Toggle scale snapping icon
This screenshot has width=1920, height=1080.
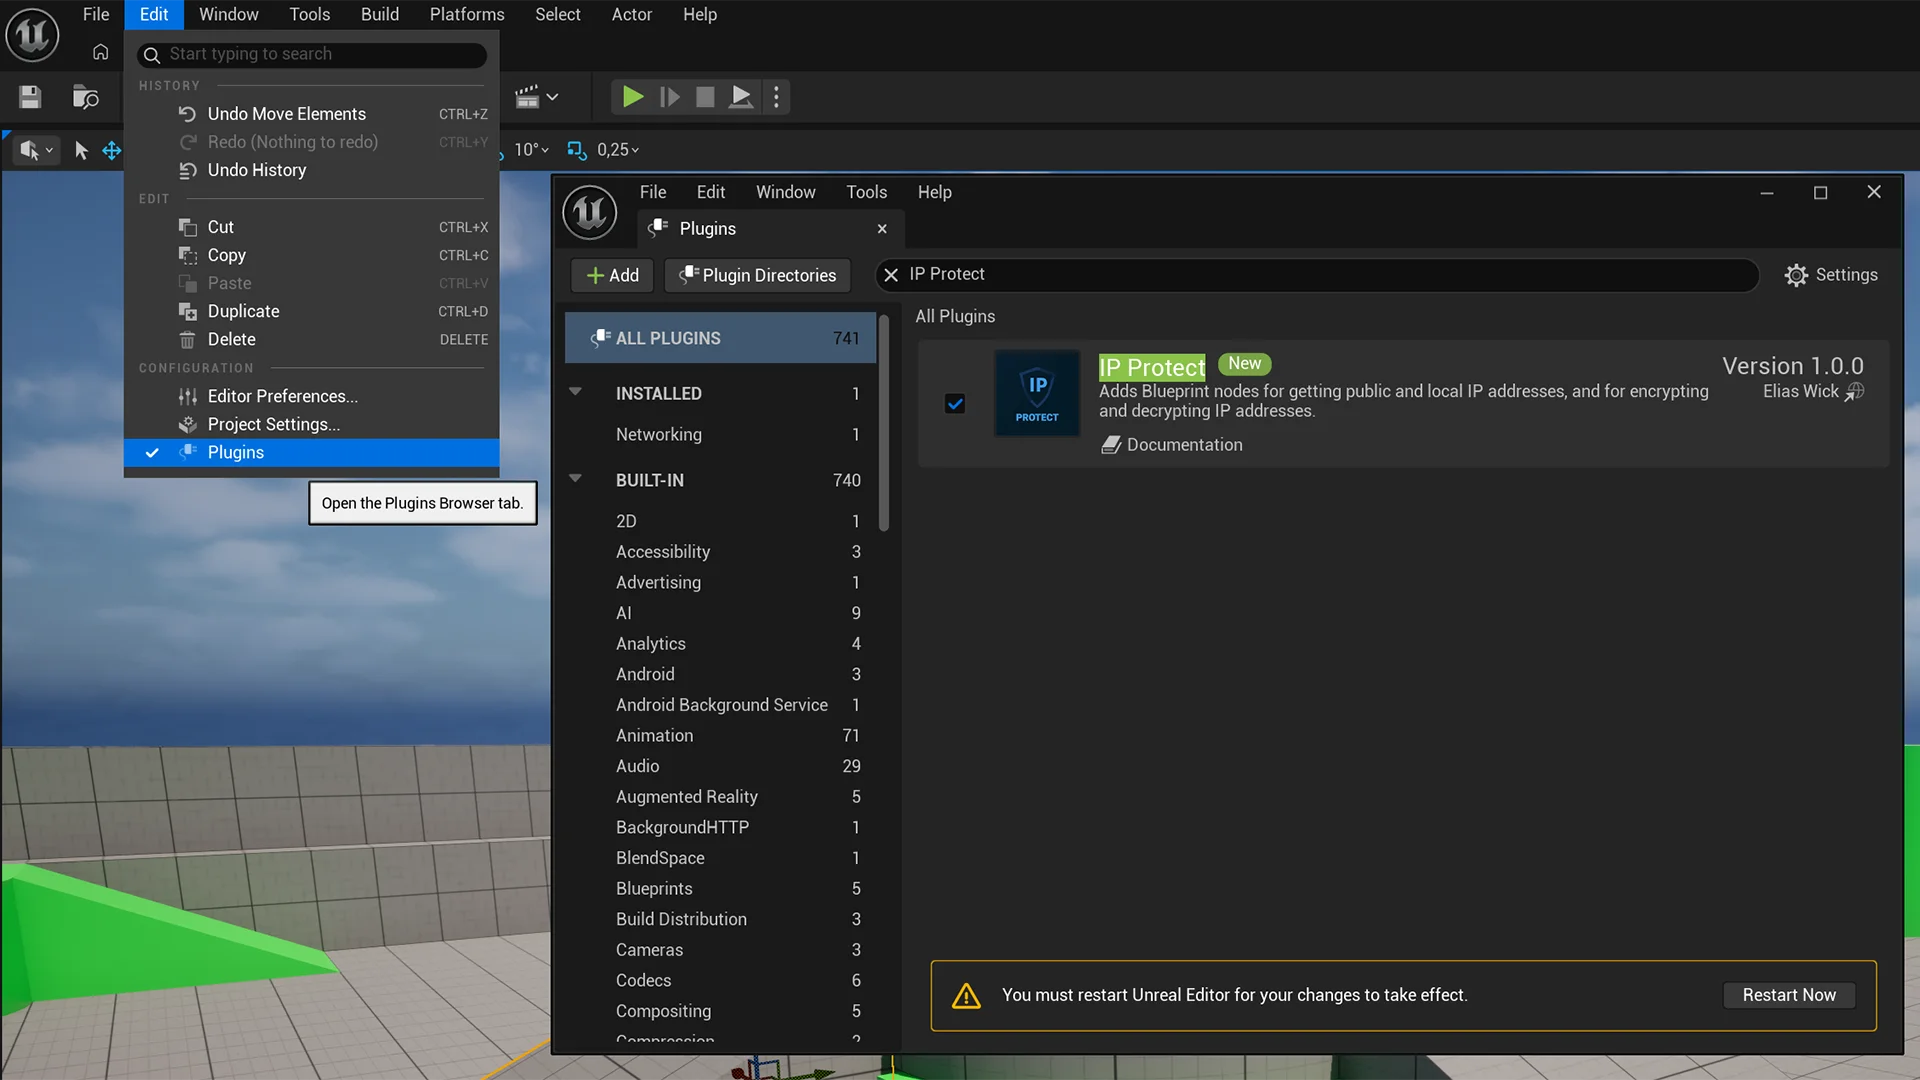pyautogui.click(x=577, y=150)
